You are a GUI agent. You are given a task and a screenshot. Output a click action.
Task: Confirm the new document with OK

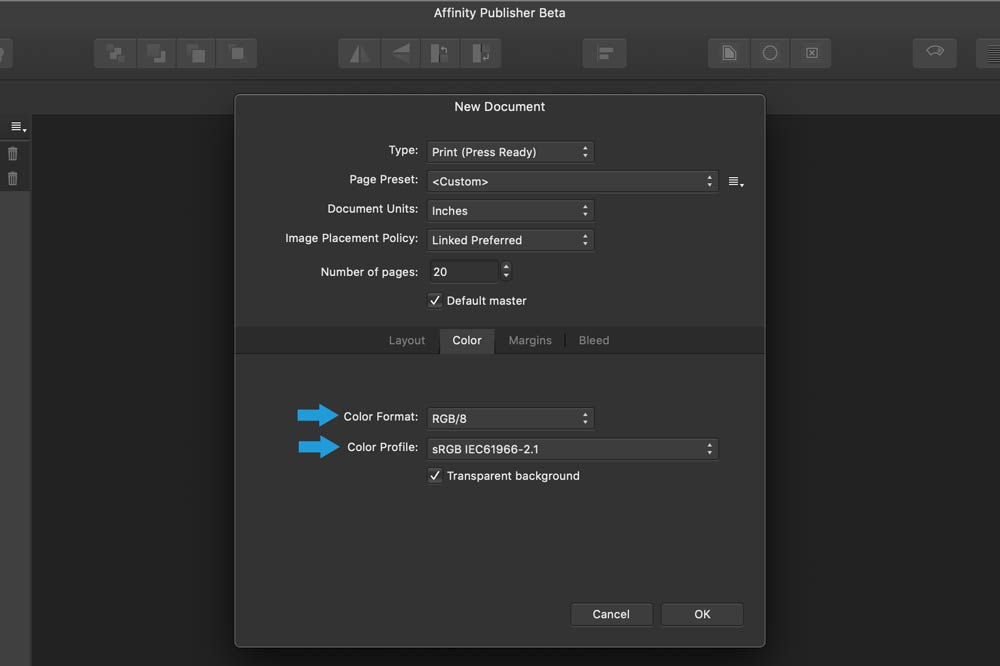pos(702,614)
